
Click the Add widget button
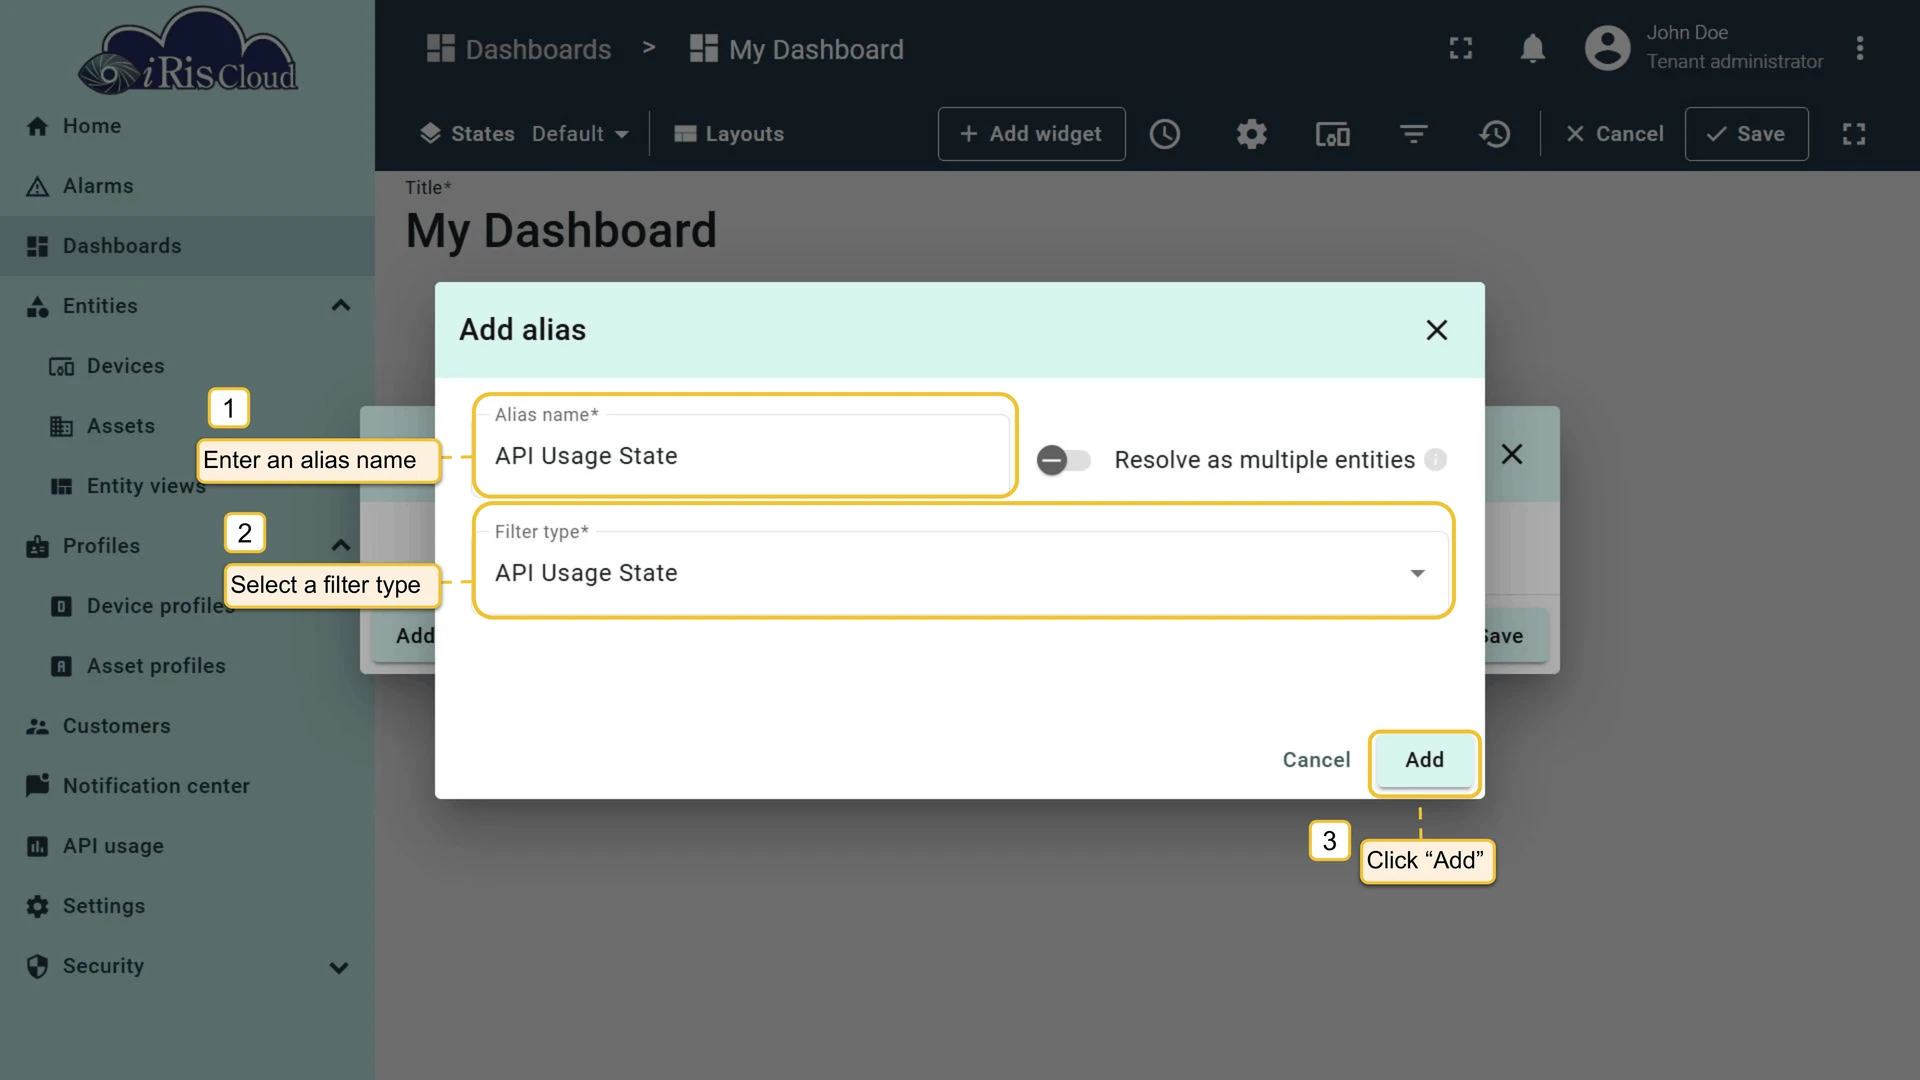tap(1031, 134)
